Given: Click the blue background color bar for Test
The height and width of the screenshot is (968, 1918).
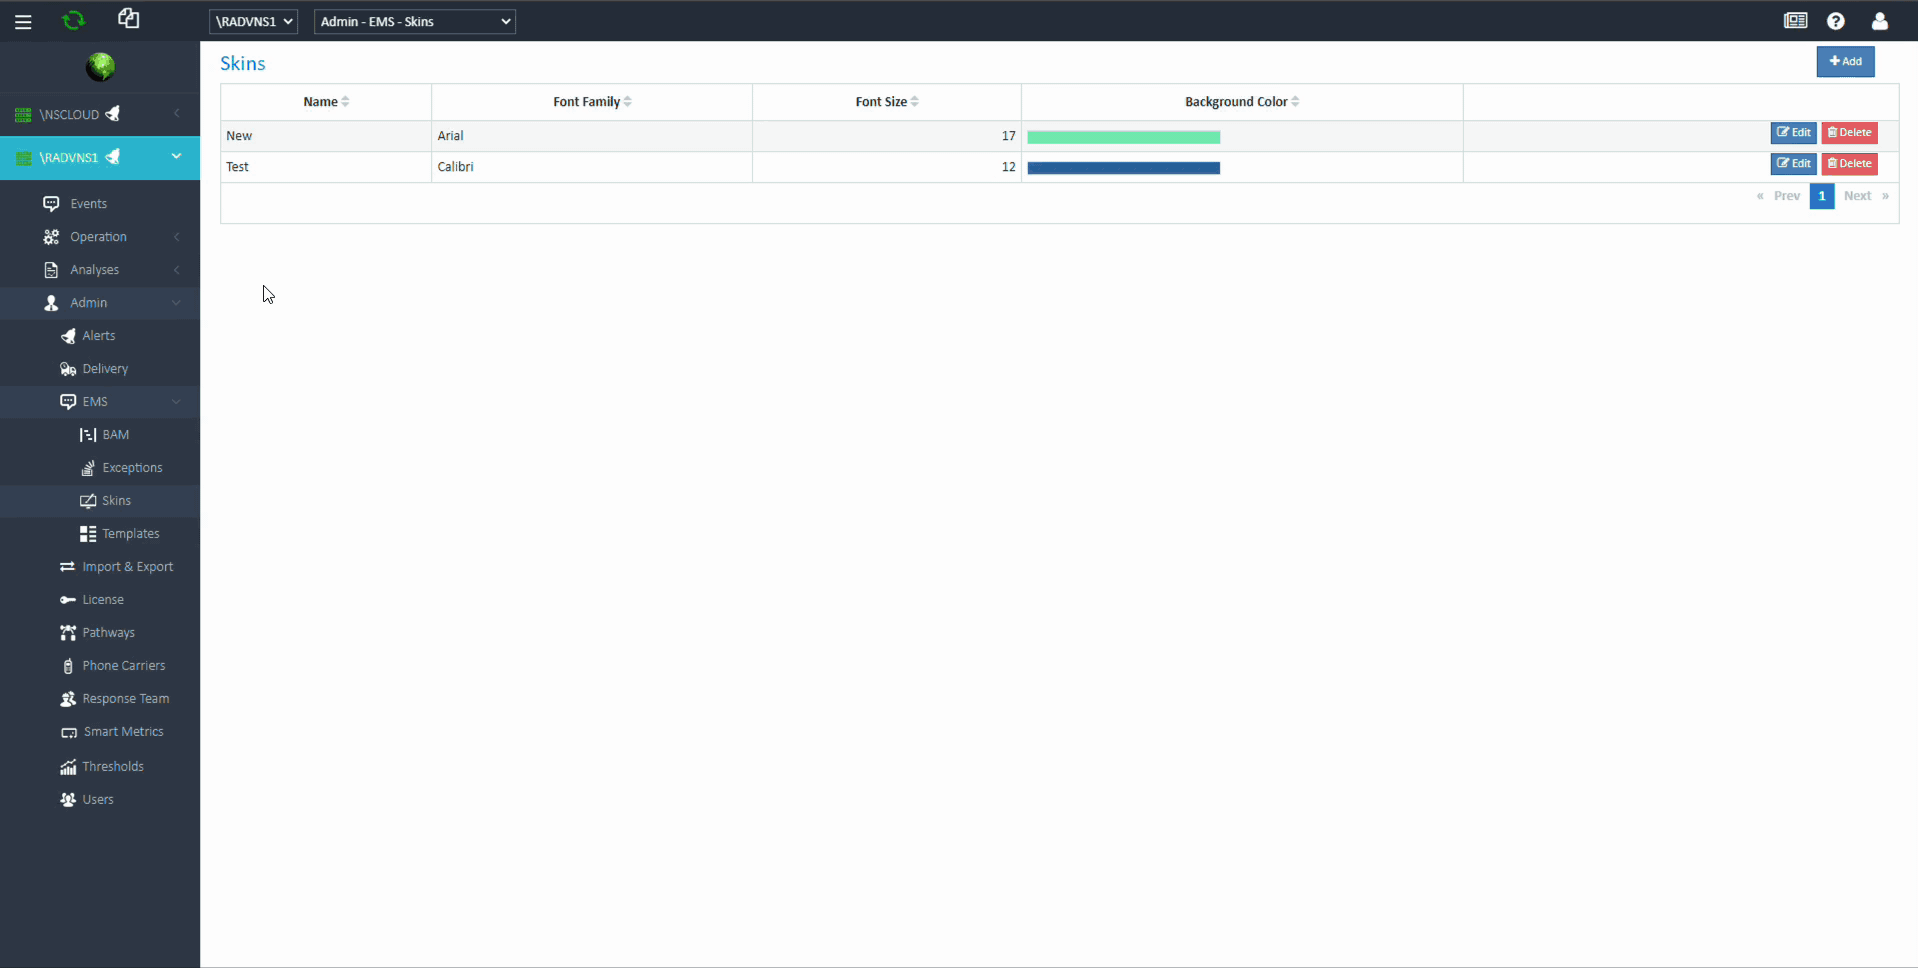Looking at the screenshot, I should 1124,168.
